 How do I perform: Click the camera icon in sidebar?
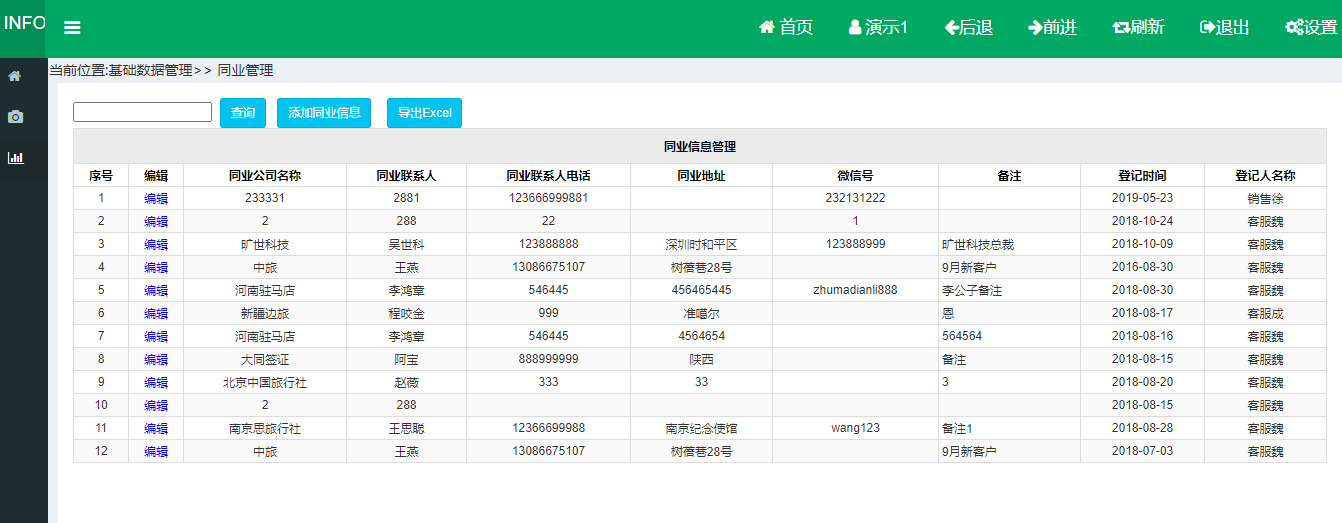(x=15, y=117)
